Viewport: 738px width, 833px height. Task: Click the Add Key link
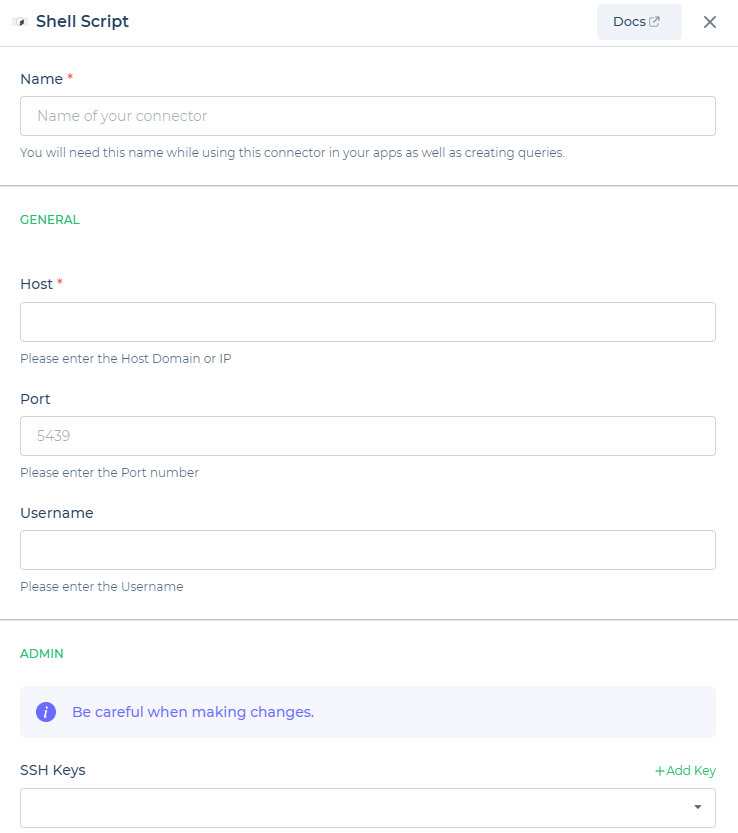(x=685, y=771)
